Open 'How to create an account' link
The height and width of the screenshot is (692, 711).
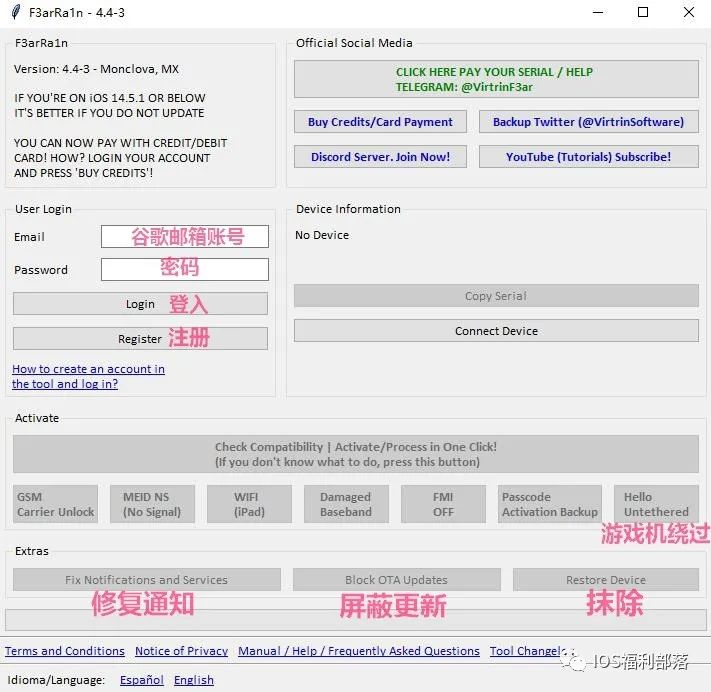(88, 376)
